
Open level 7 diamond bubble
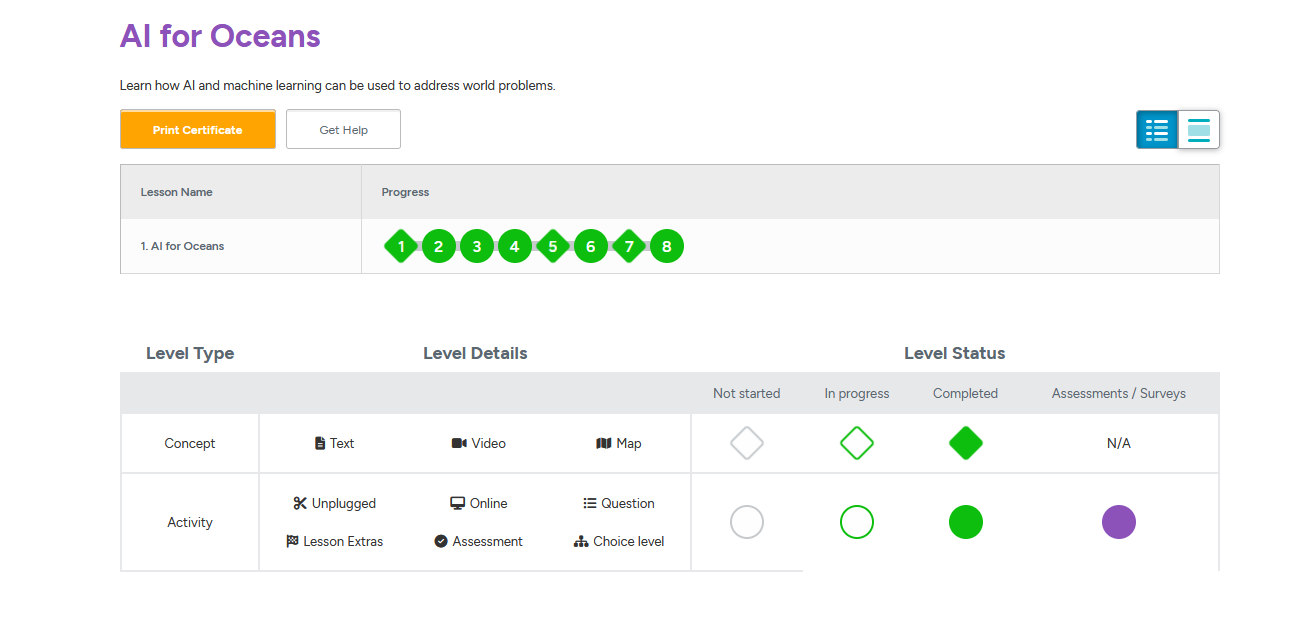(629, 246)
